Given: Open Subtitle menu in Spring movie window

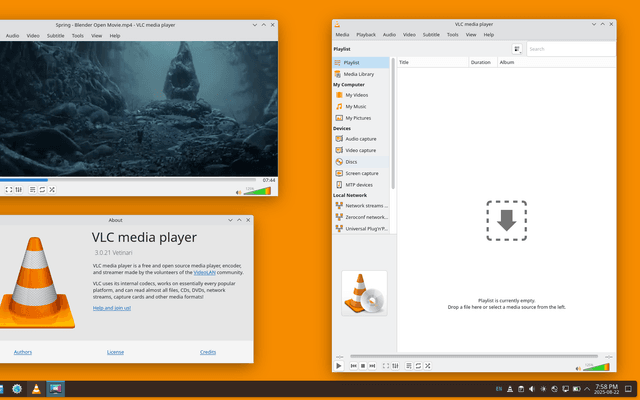Looking at the screenshot, I should click(x=56, y=36).
